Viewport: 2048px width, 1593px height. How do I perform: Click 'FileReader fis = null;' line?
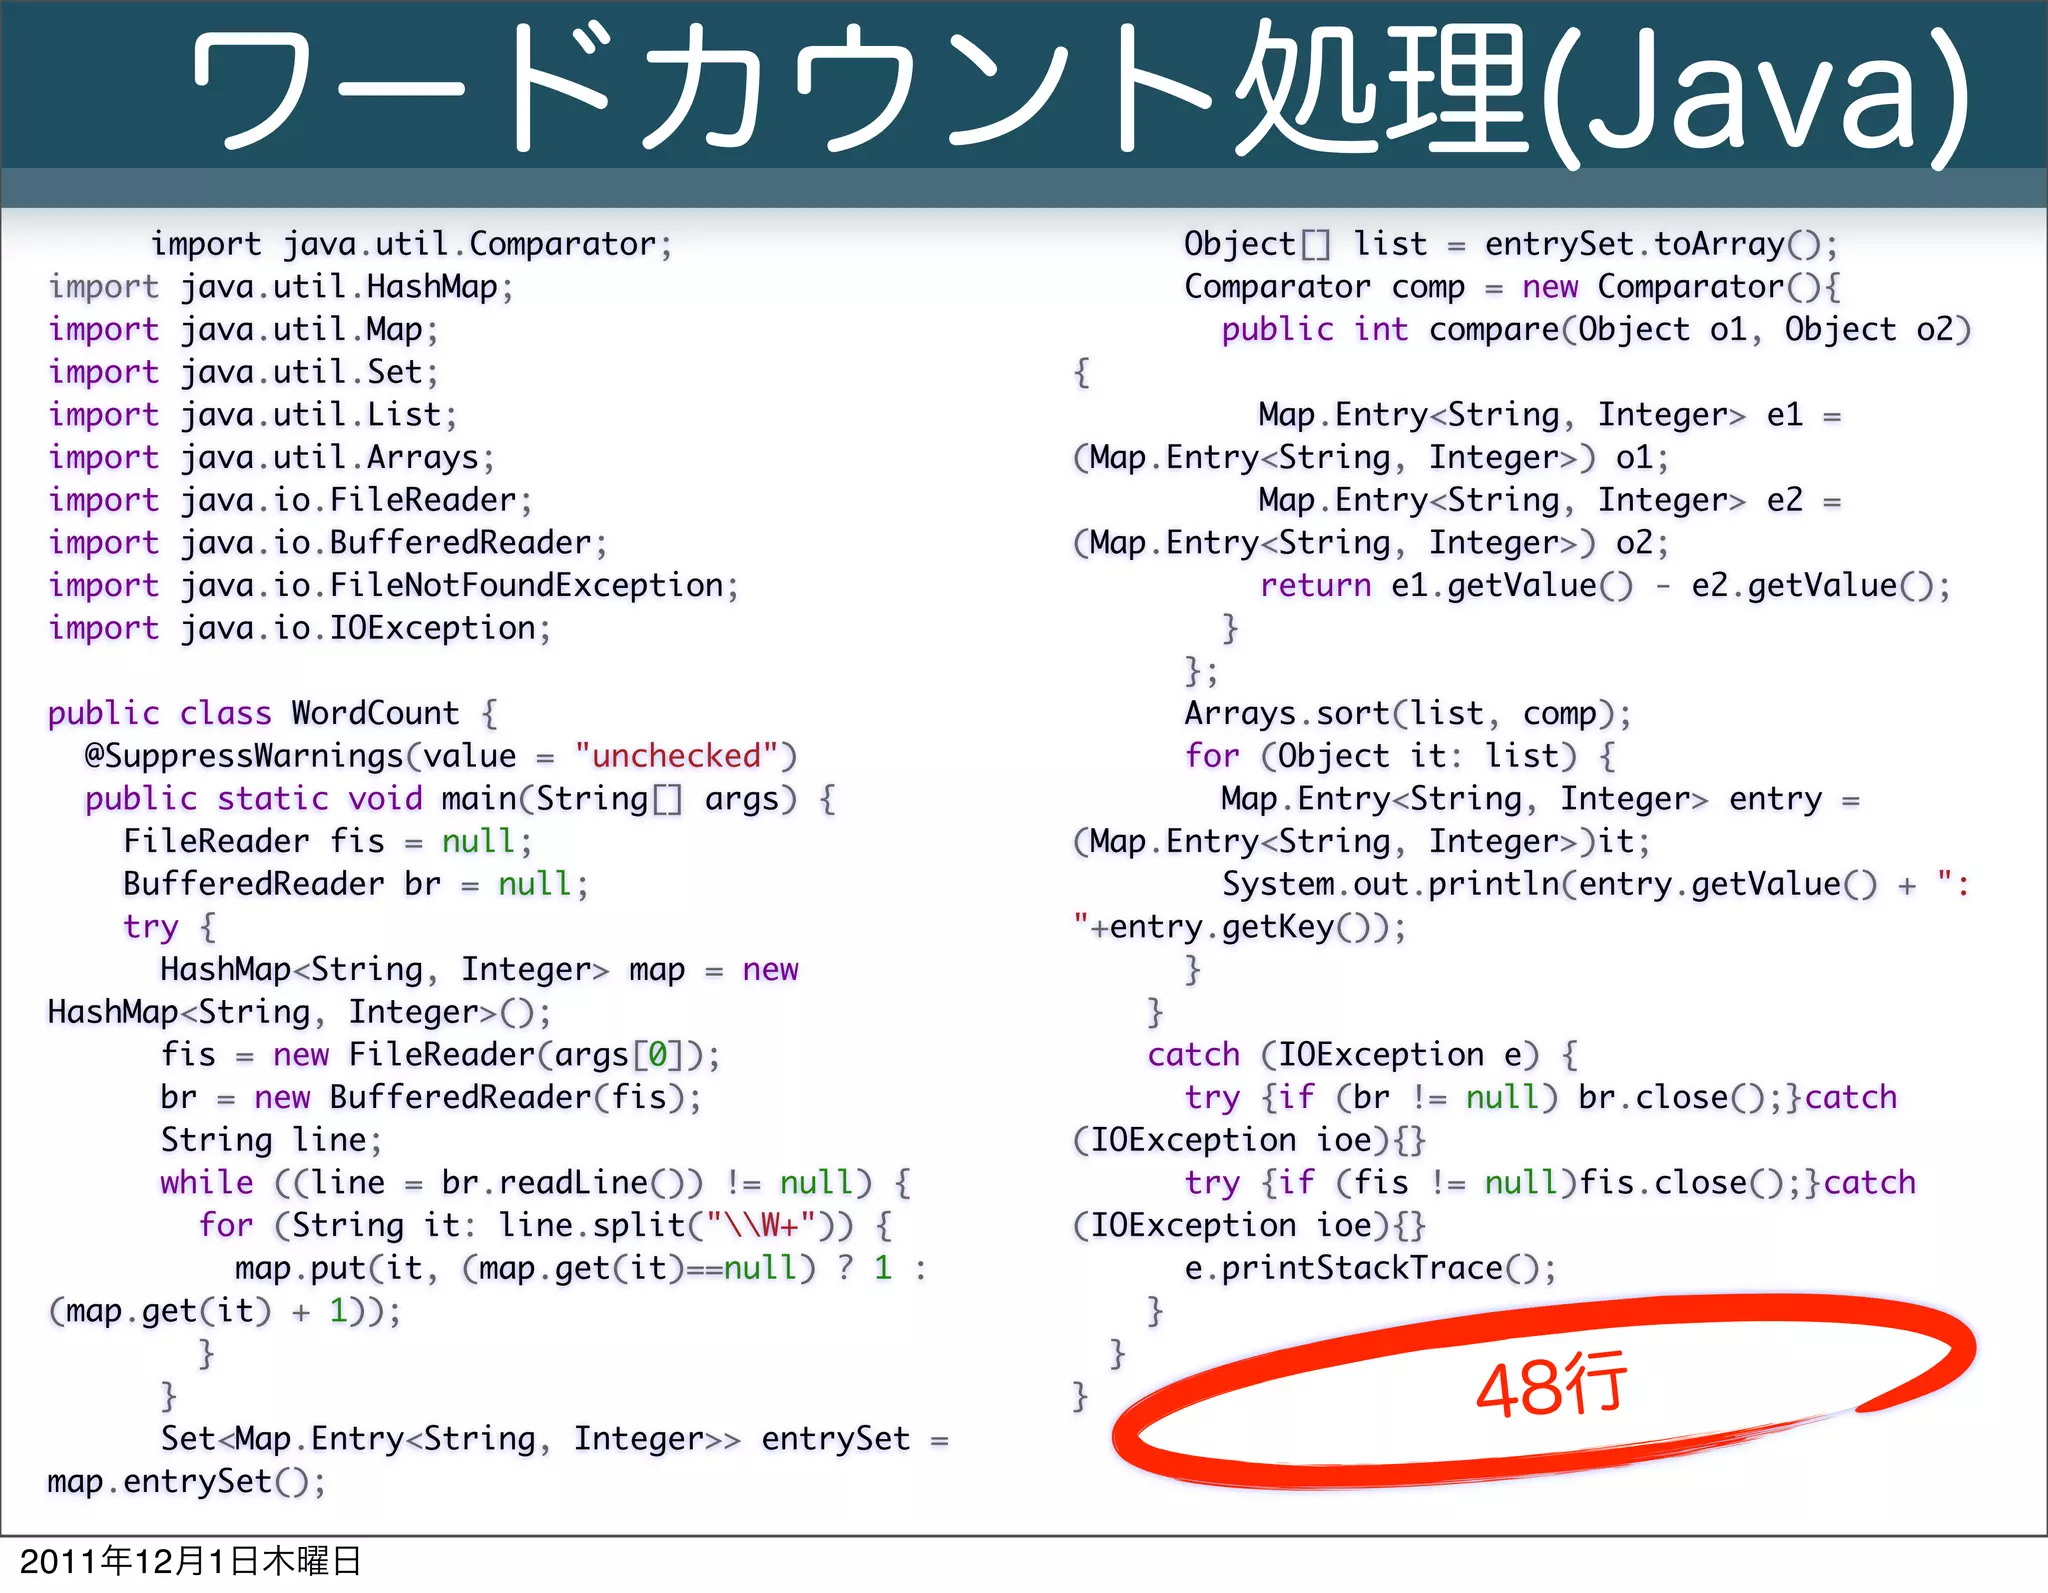pos(328,841)
